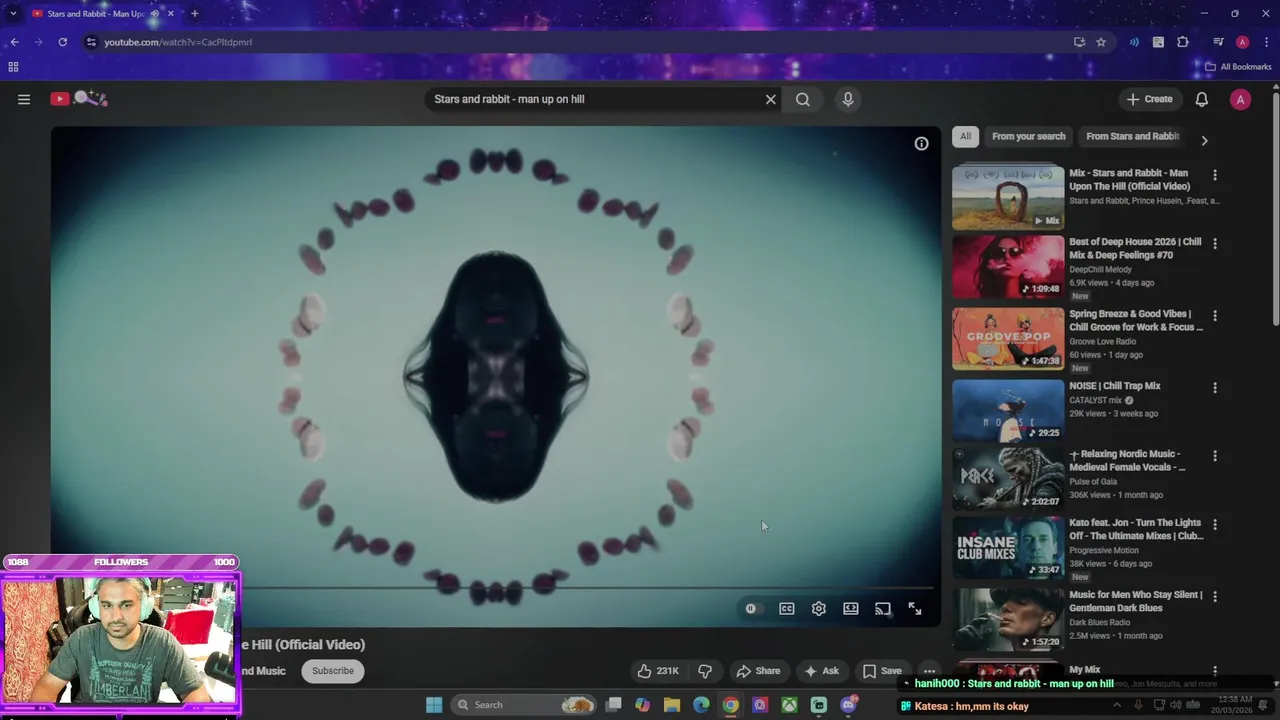Viewport: 1280px width, 720px height.
Task: Open Kato feat. Jon Turn The Lights Off
Action: [x=1135, y=529]
